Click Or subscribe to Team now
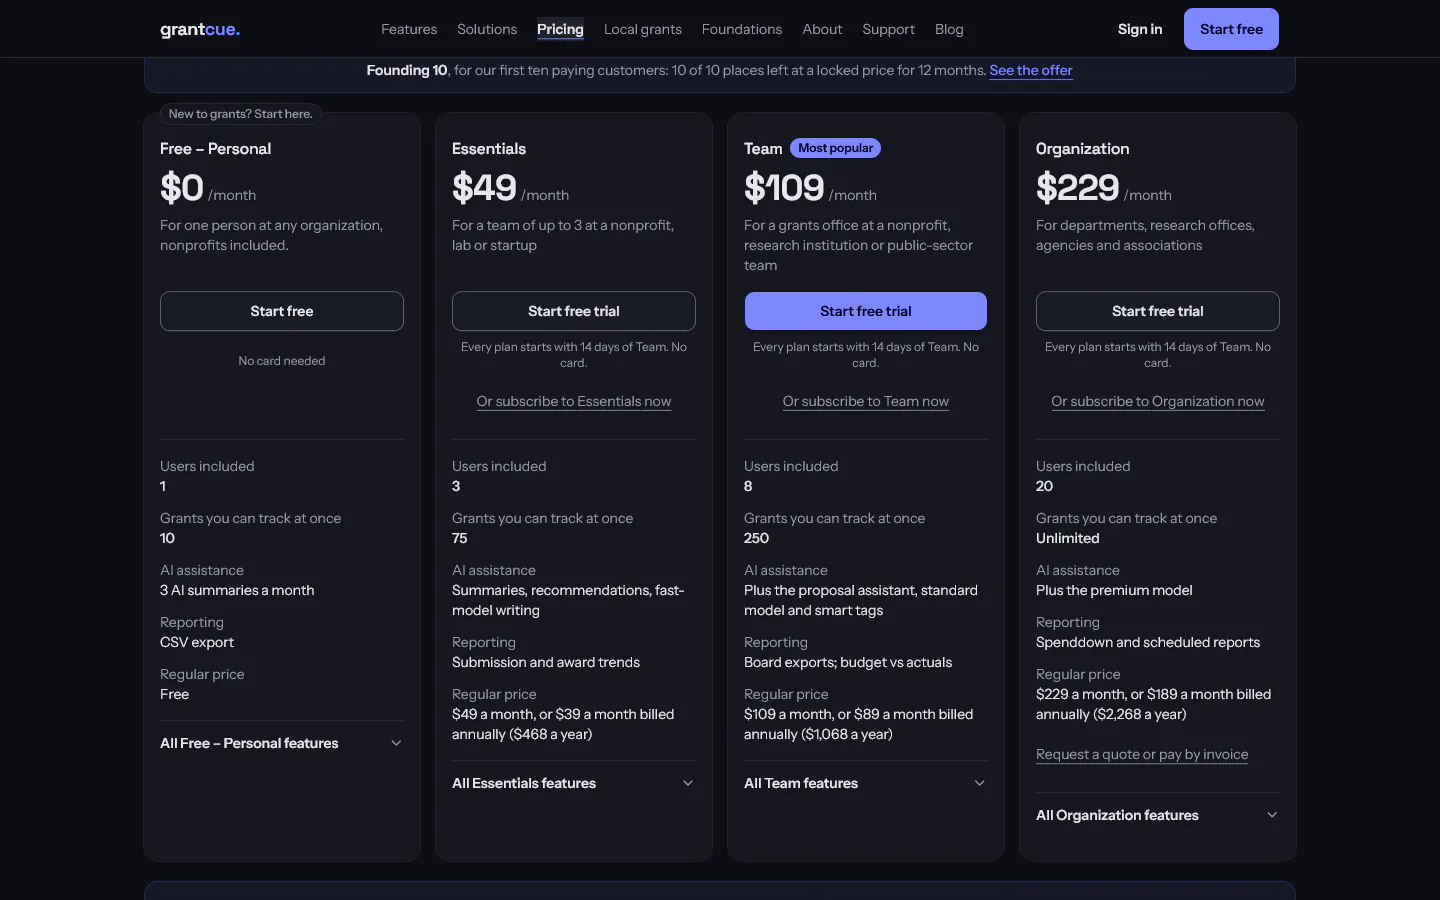Screen dimensions: 1440x900 coord(866,401)
